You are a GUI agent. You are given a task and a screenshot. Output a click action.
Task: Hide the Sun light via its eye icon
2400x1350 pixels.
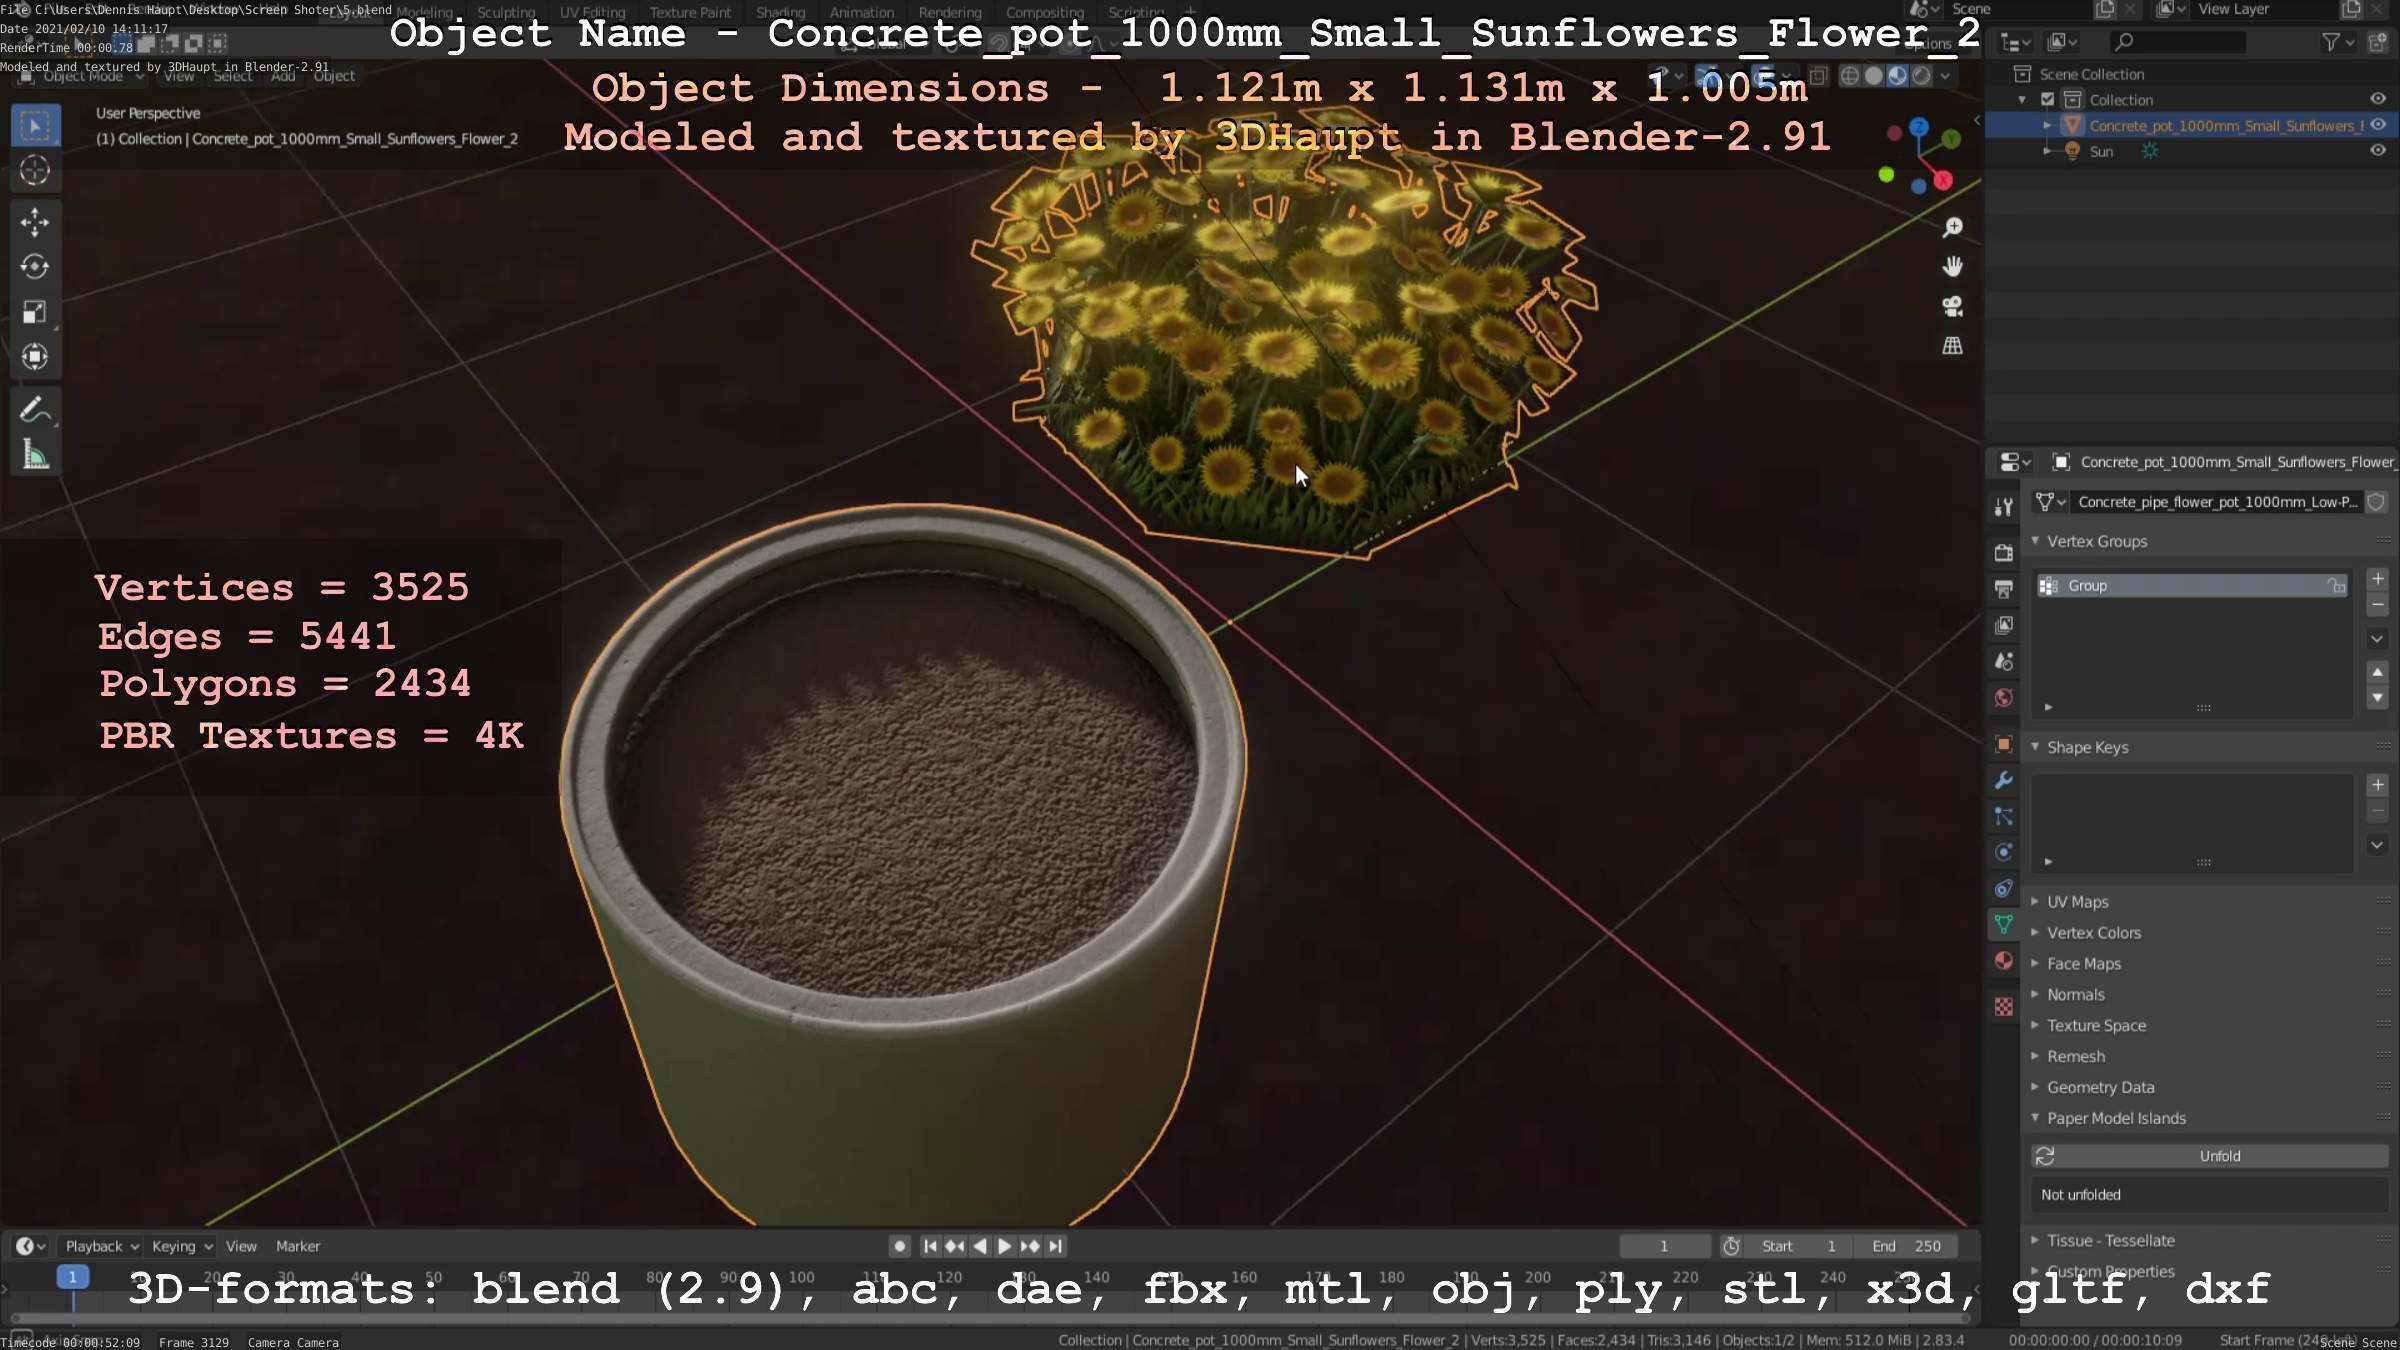pos(2378,151)
